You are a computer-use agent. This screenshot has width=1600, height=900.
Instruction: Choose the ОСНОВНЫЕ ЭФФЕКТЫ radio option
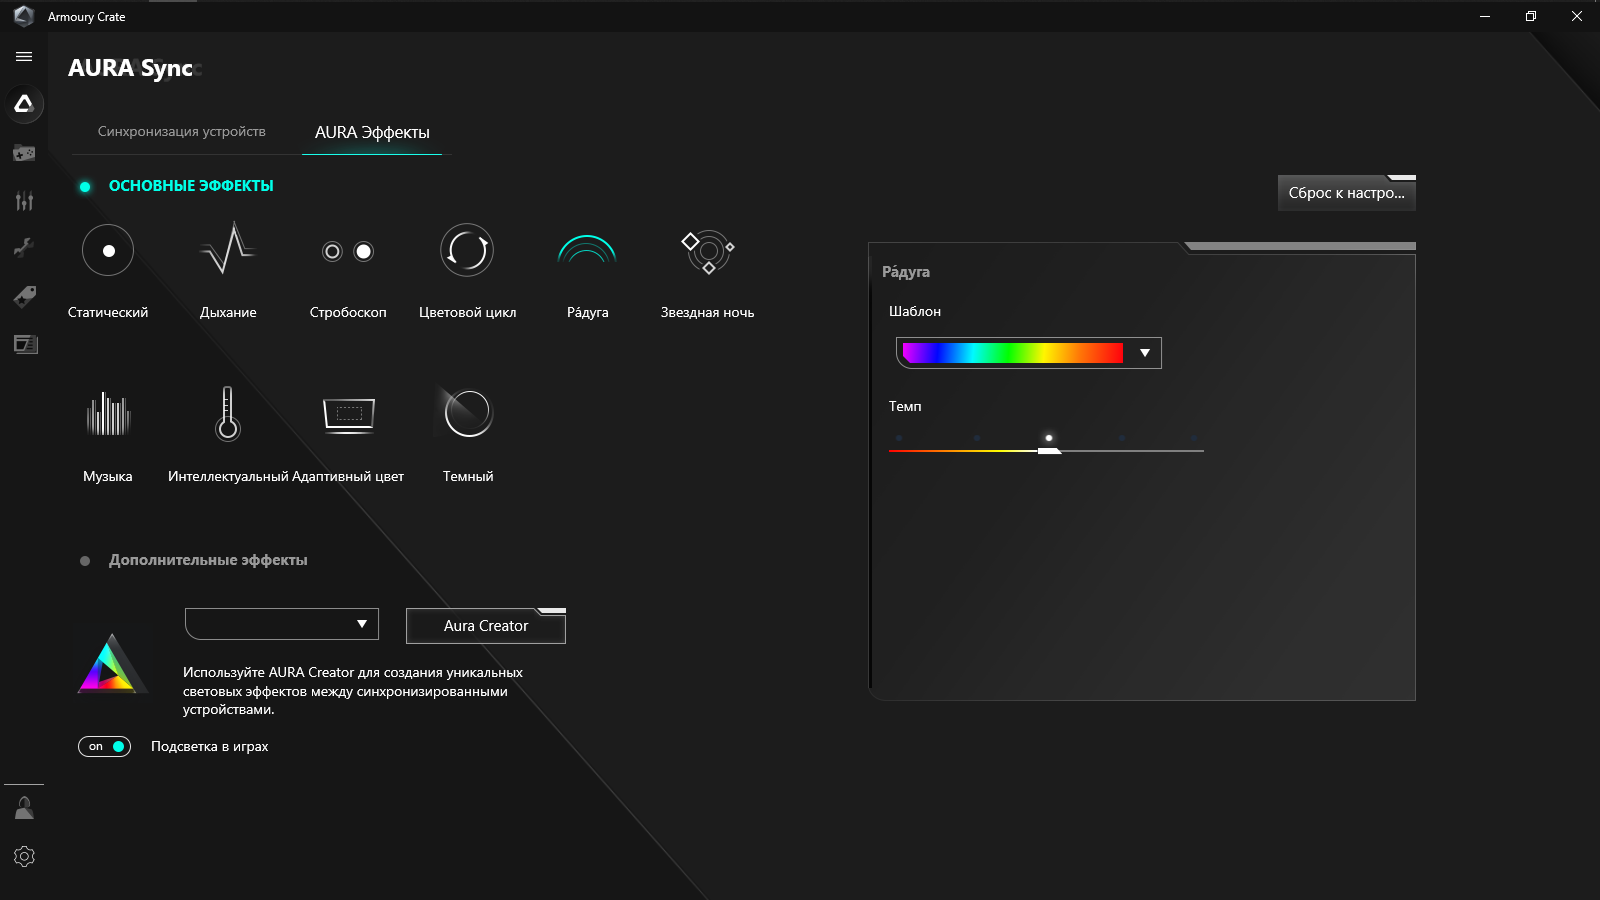pos(85,187)
